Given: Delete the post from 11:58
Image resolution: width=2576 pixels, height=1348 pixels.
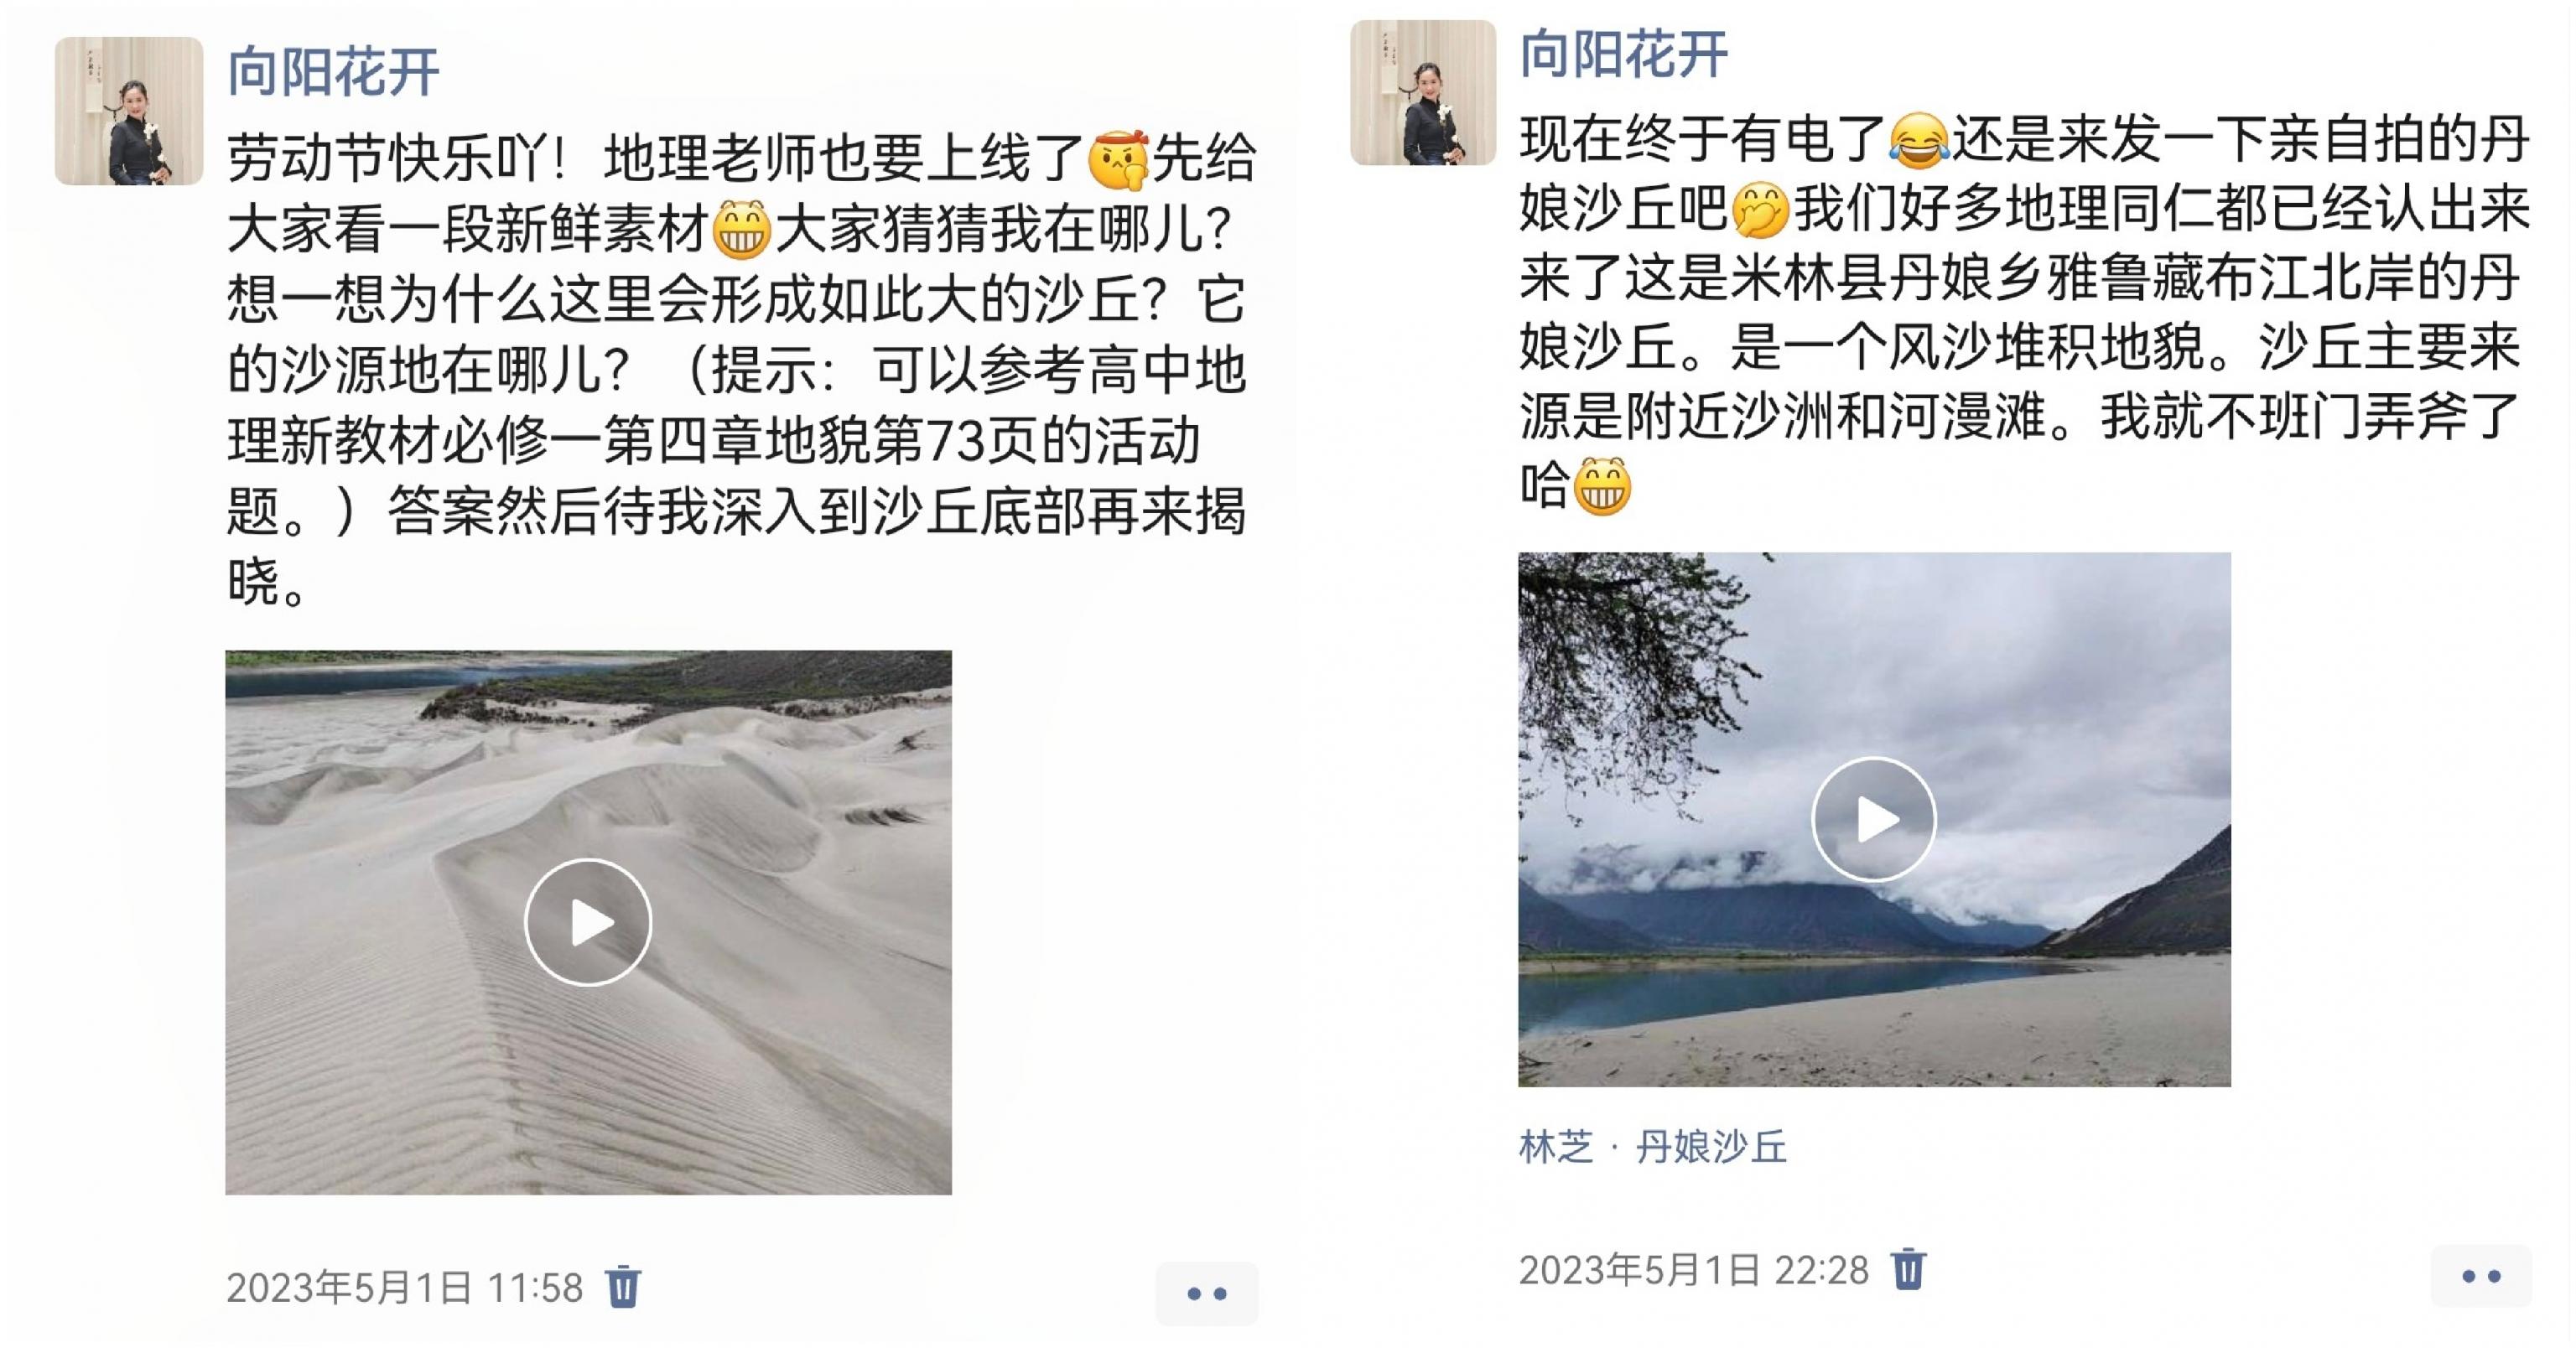Looking at the screenshot, I should point(623,1286).
